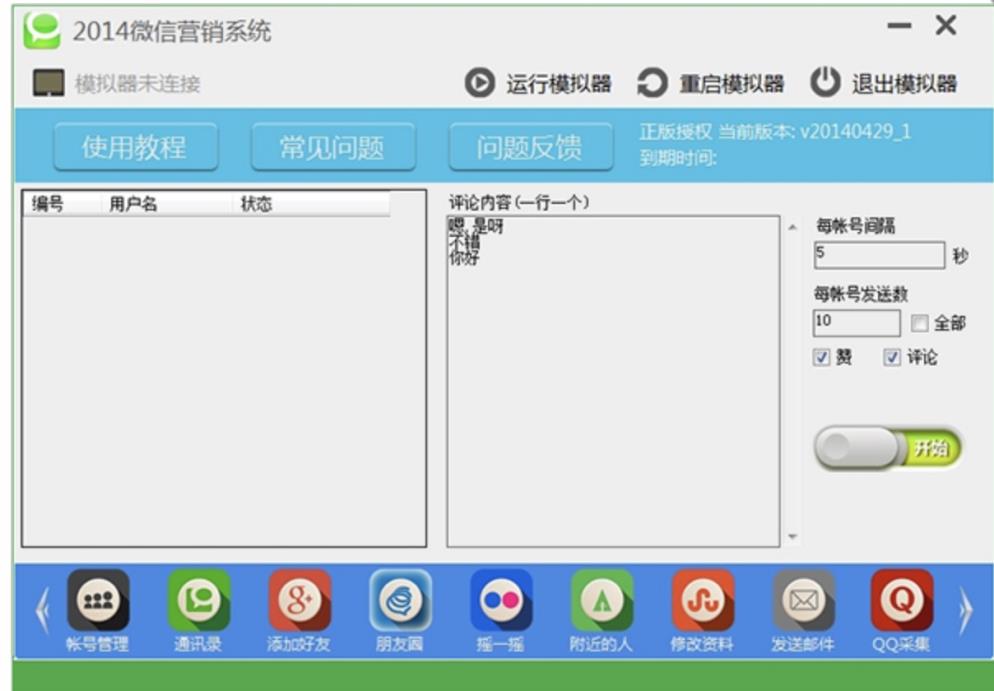994x691 pixels.
Task: Click the 问题反馈 feedback button
Action: point(531,147)
